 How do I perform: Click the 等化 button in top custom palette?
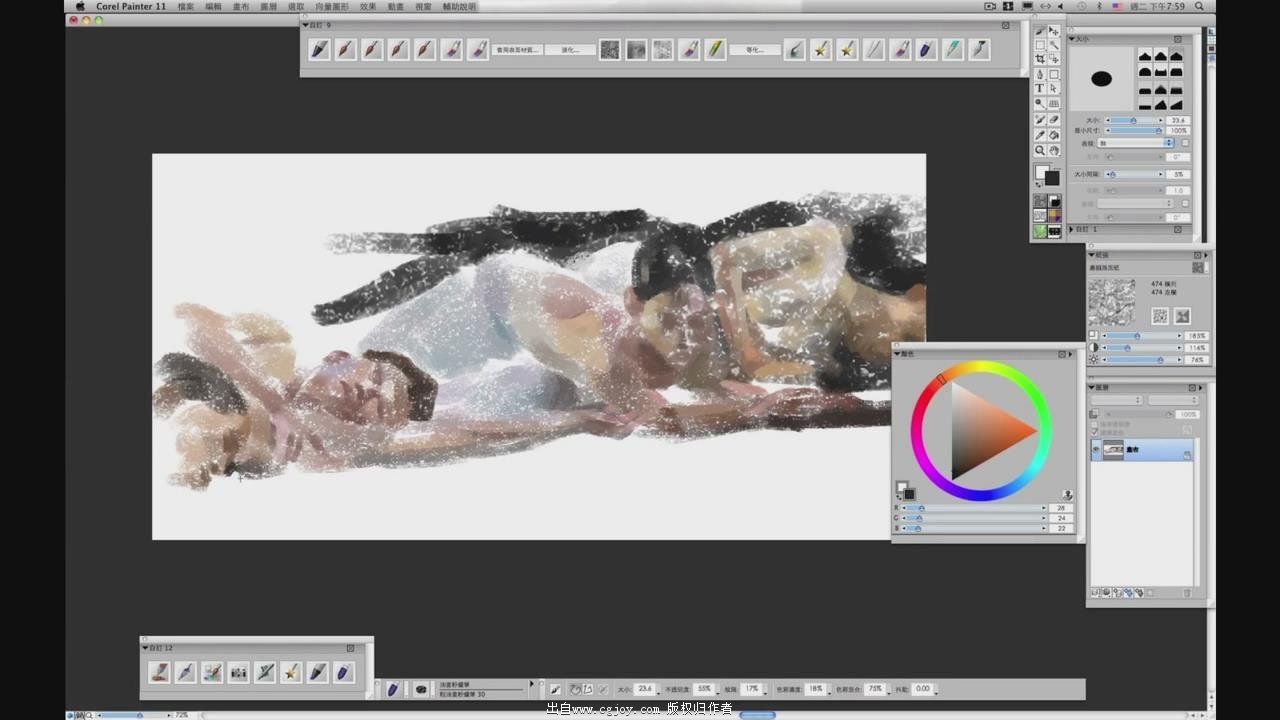coord(755,49)
